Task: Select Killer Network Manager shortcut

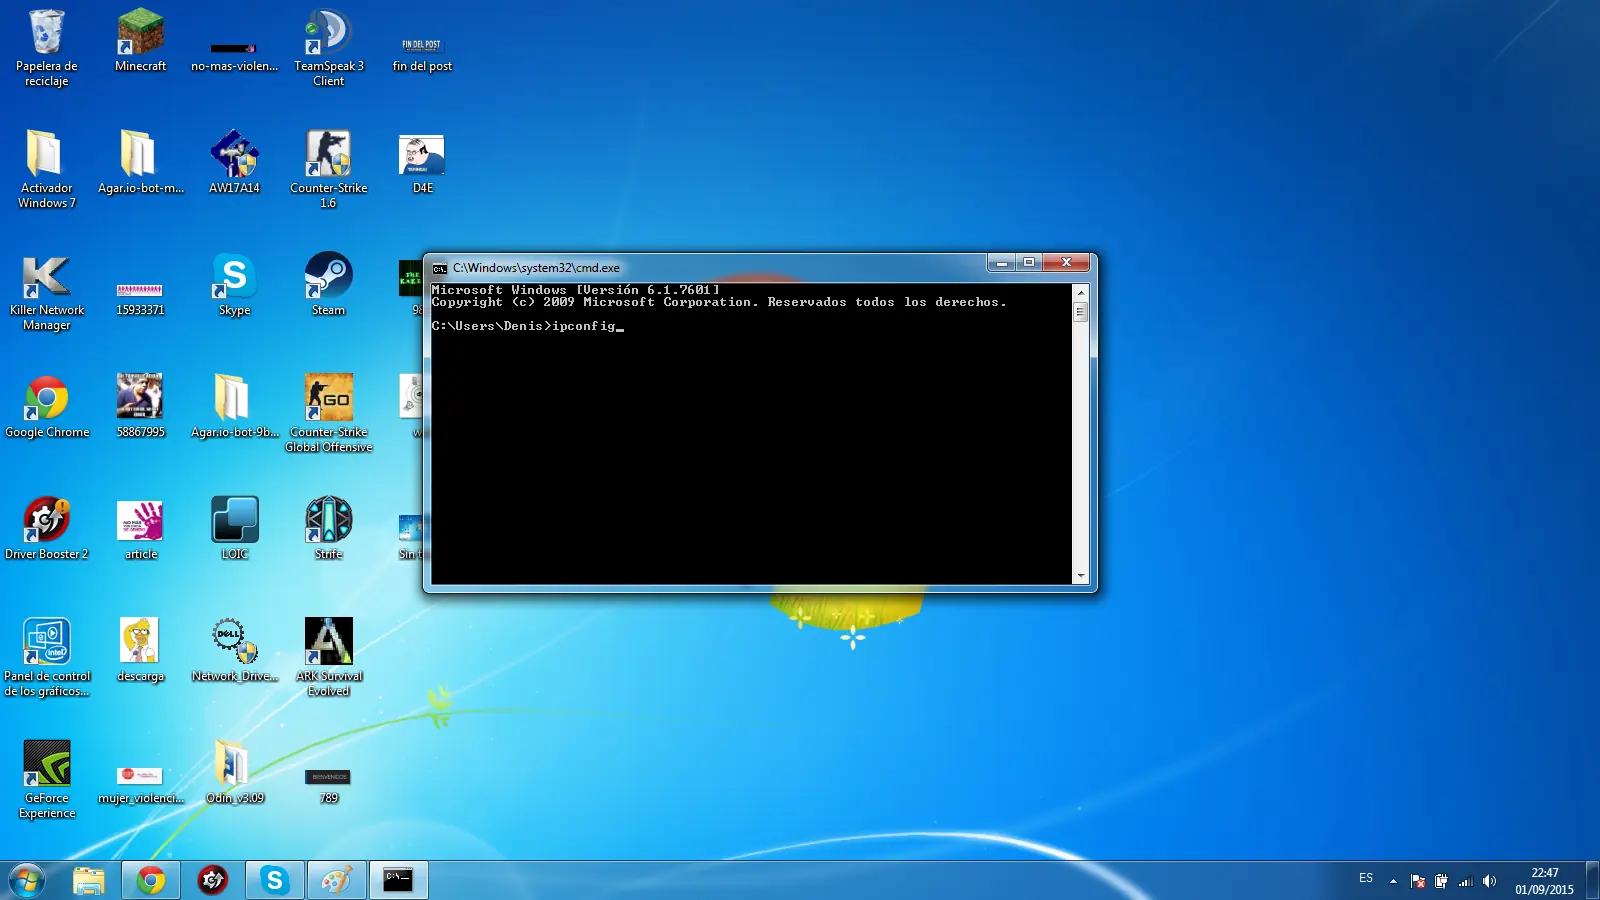Action: [x=46, y=292]
